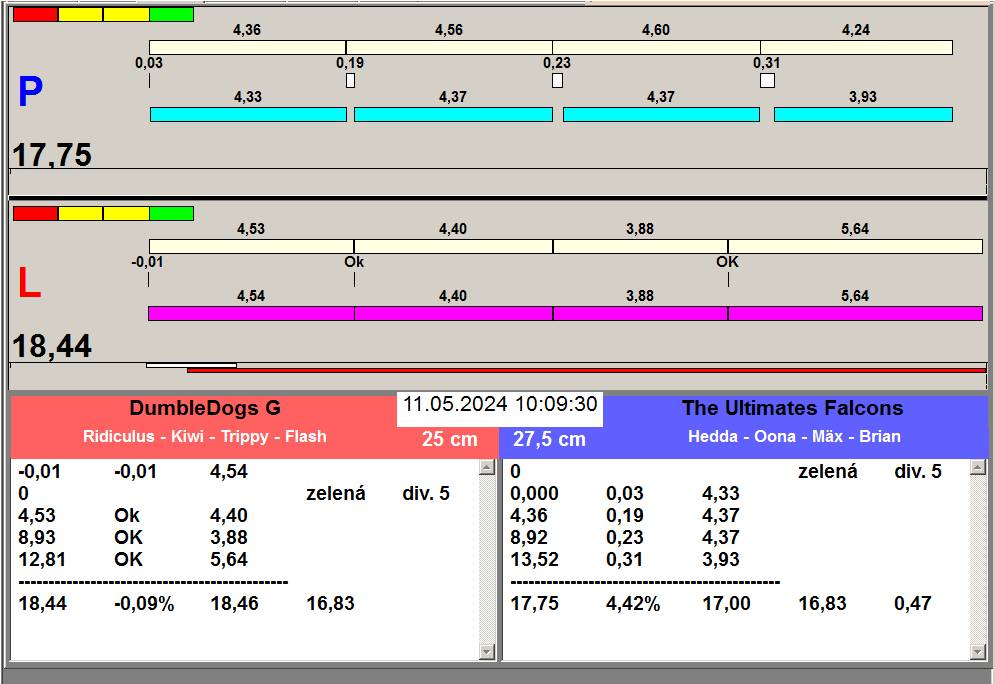Click the 25 cm jump height label
This screenshot has width=995, height=684.
(x=449, y=439)
